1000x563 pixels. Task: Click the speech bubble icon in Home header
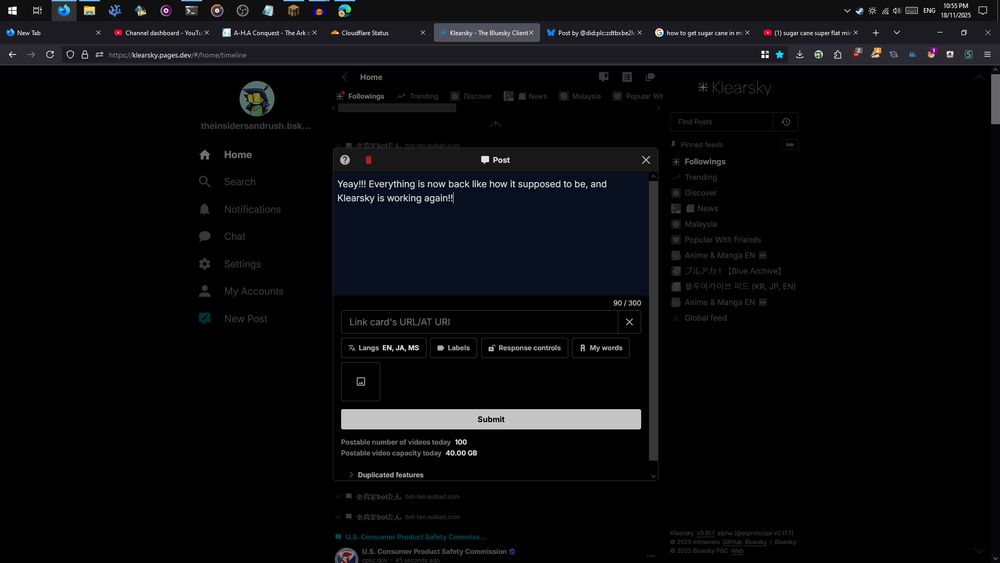pos(603,77)
